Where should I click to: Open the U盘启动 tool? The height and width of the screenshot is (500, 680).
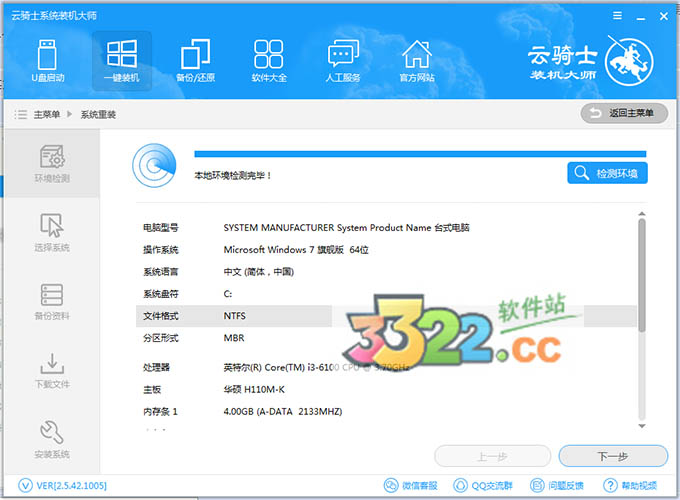48,61
